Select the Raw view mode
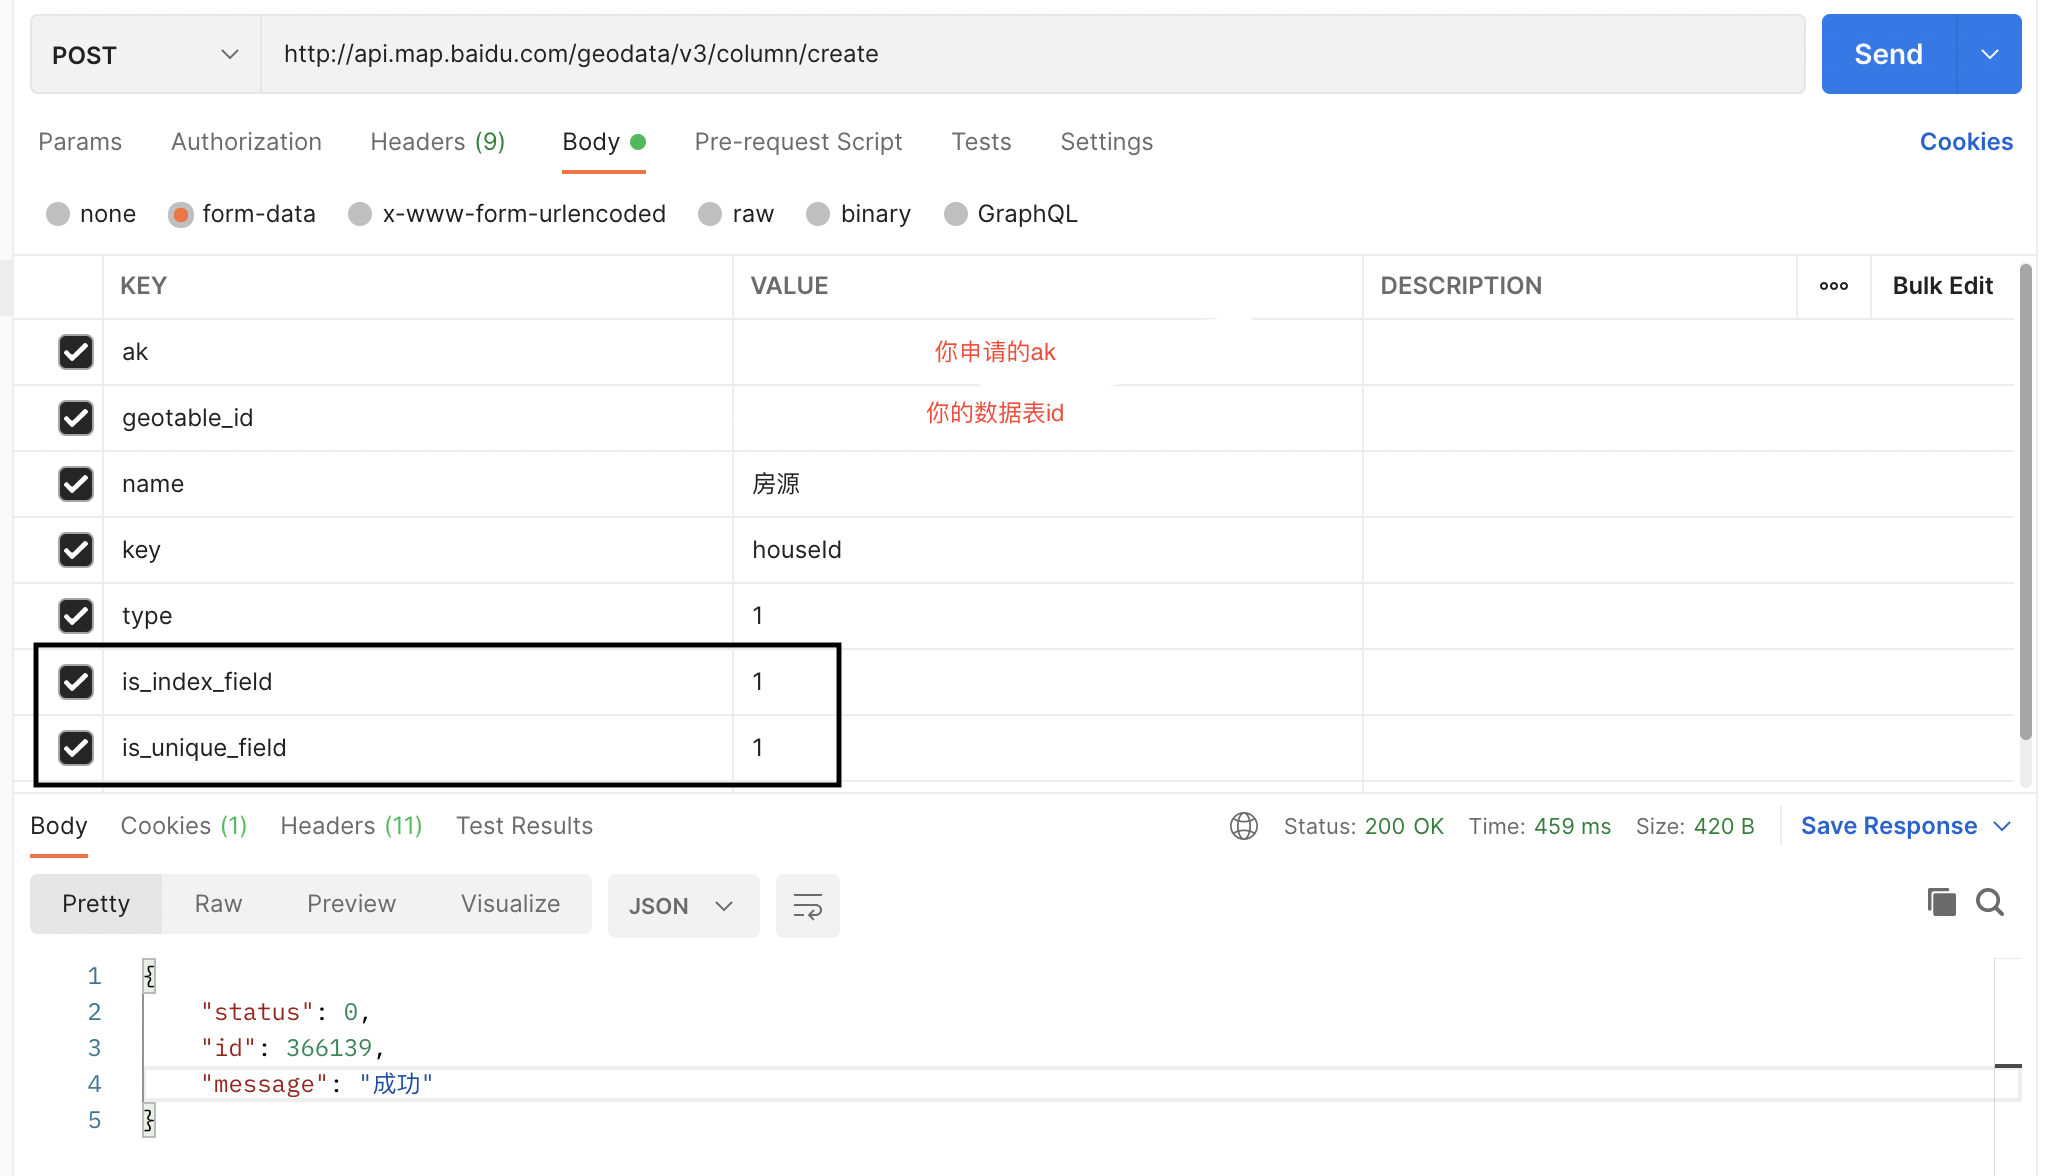Screen dimensions: 2064x1176 [218, 904]
